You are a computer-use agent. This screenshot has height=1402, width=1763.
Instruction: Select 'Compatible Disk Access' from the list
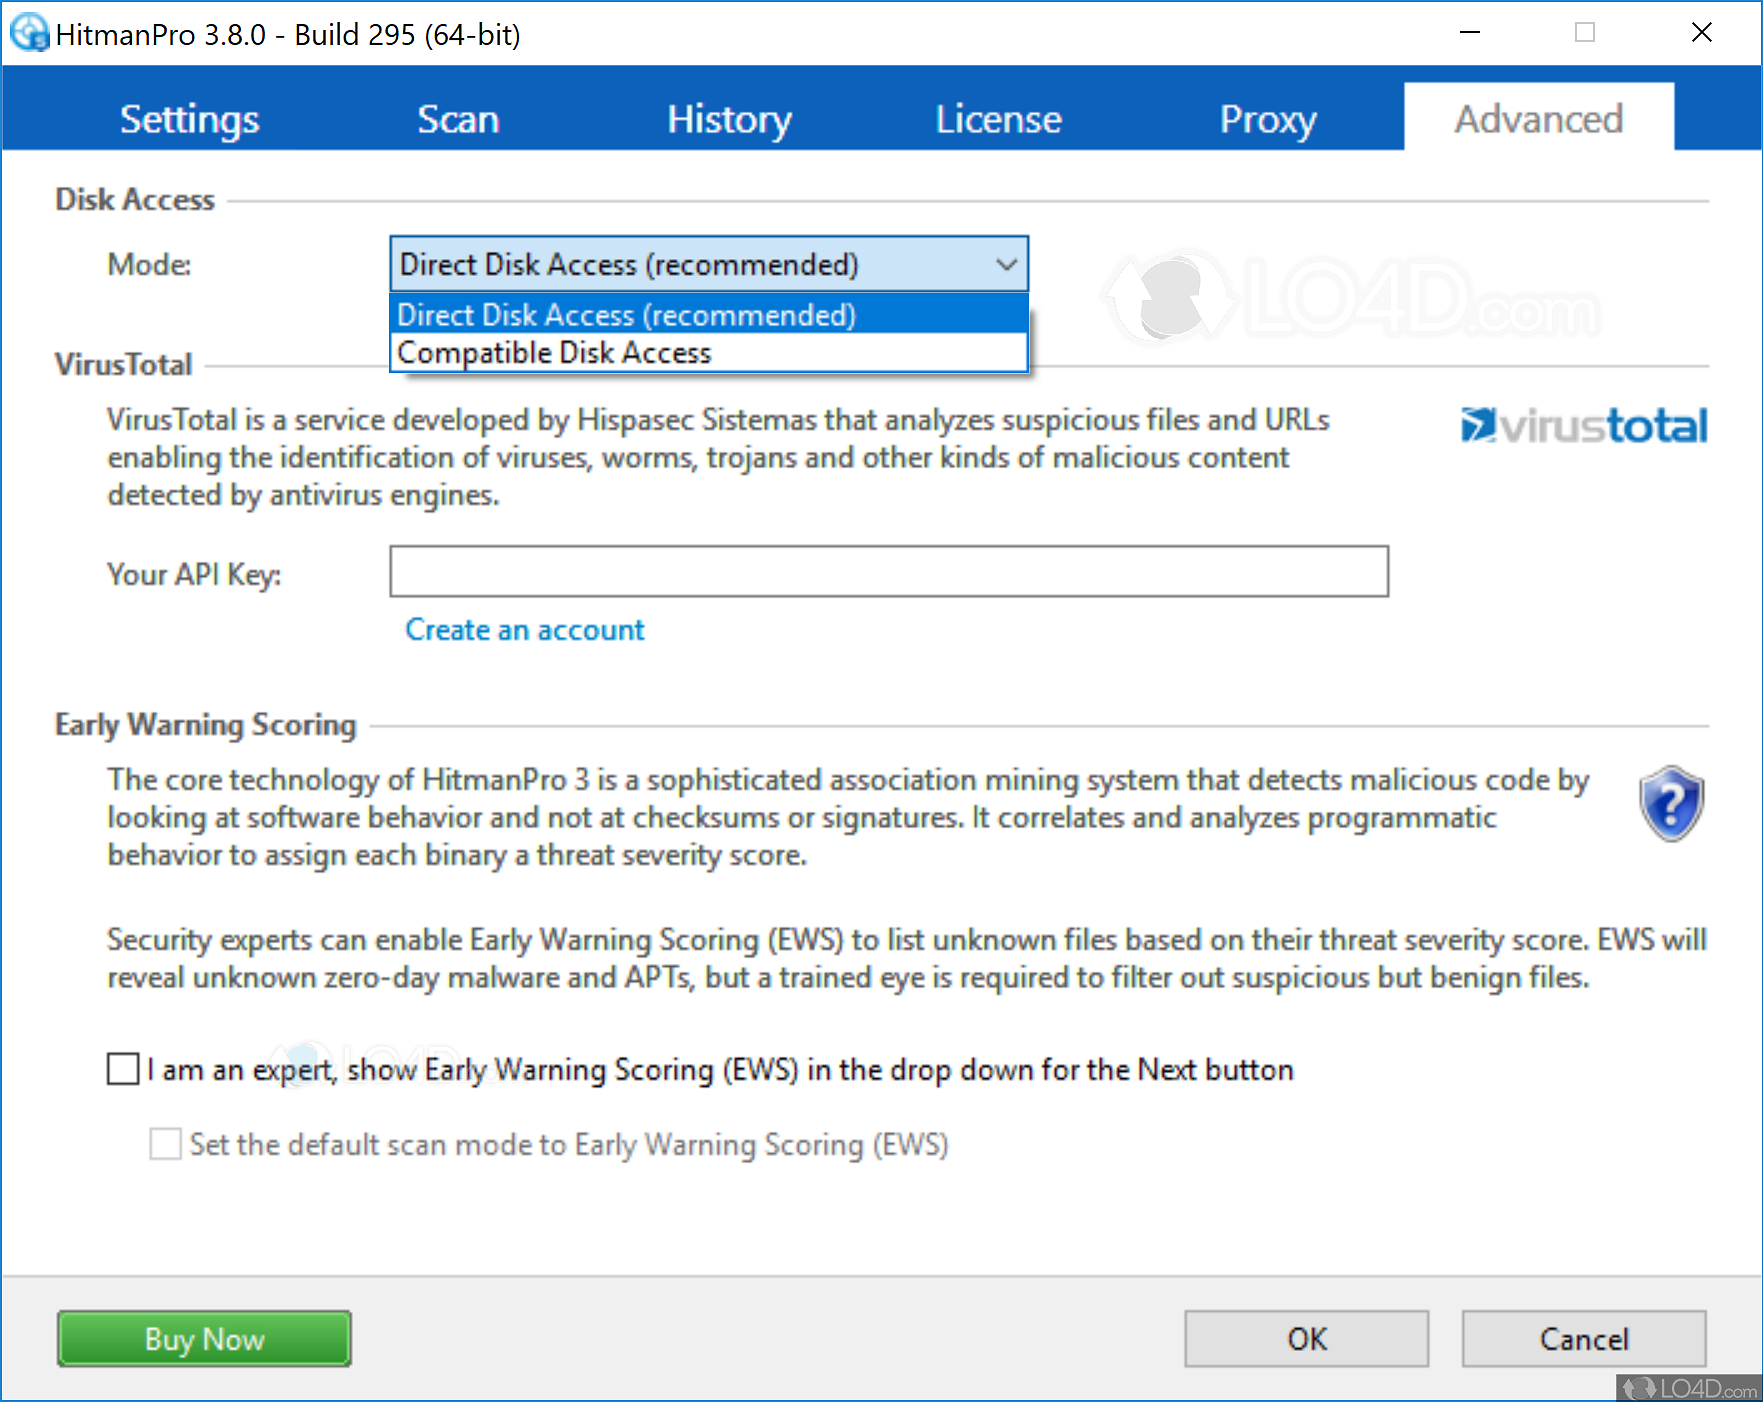(x=554, y=353)
